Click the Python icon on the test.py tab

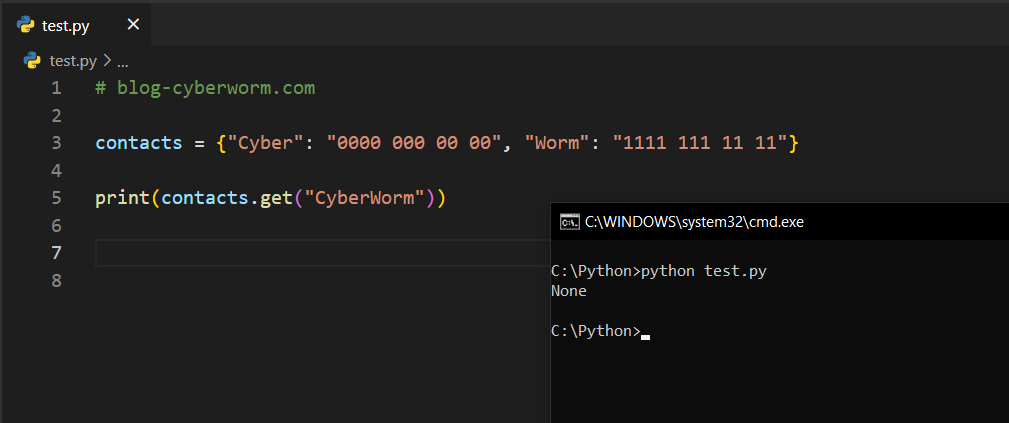[x=26, y=25]
